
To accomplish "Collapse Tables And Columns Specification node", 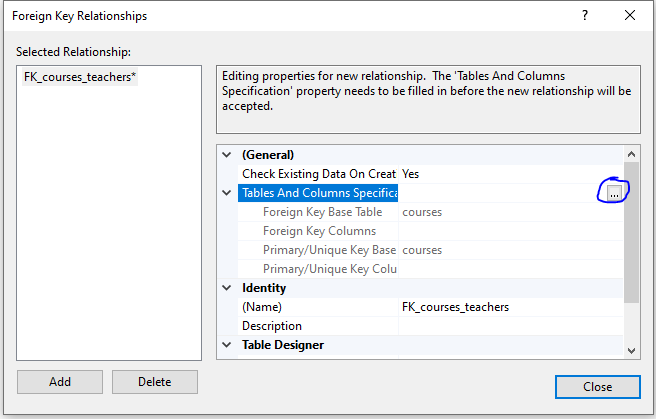I will click(227, 193).
